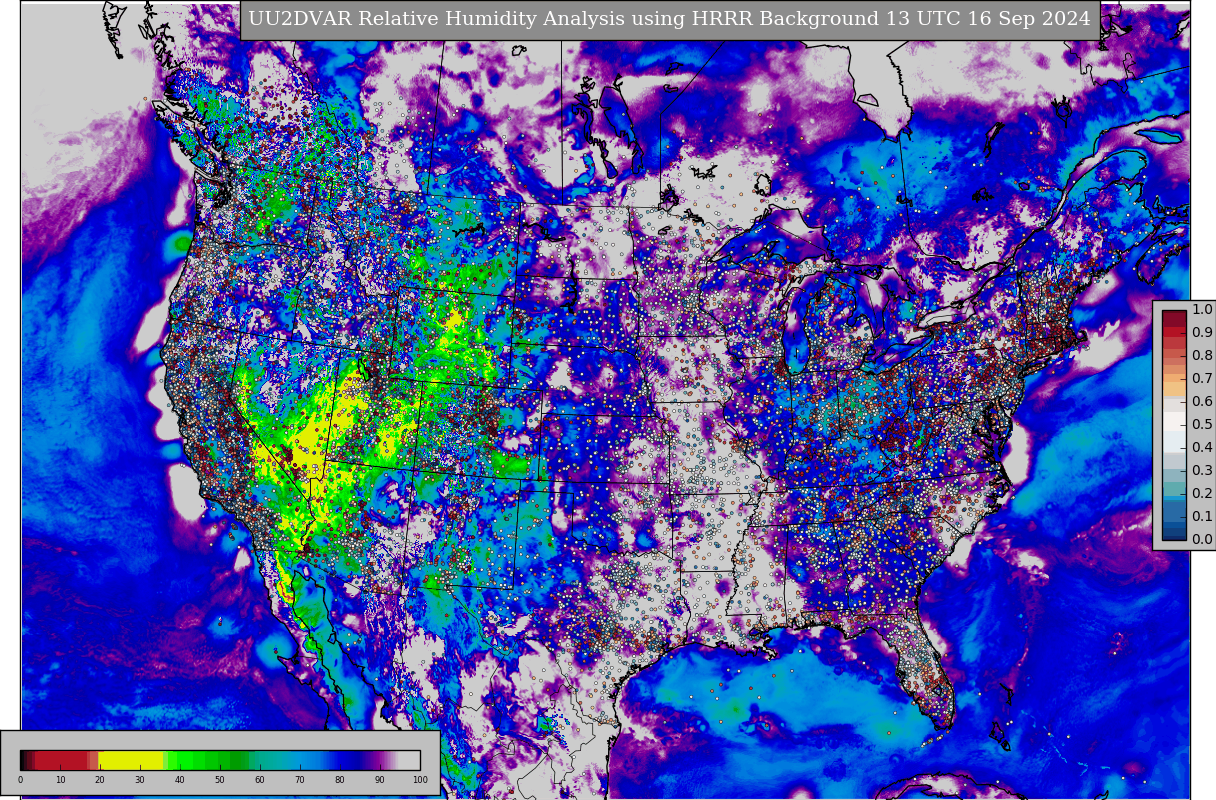Click the "0.8" label on the right colorbar

[x=1202, y=355]
